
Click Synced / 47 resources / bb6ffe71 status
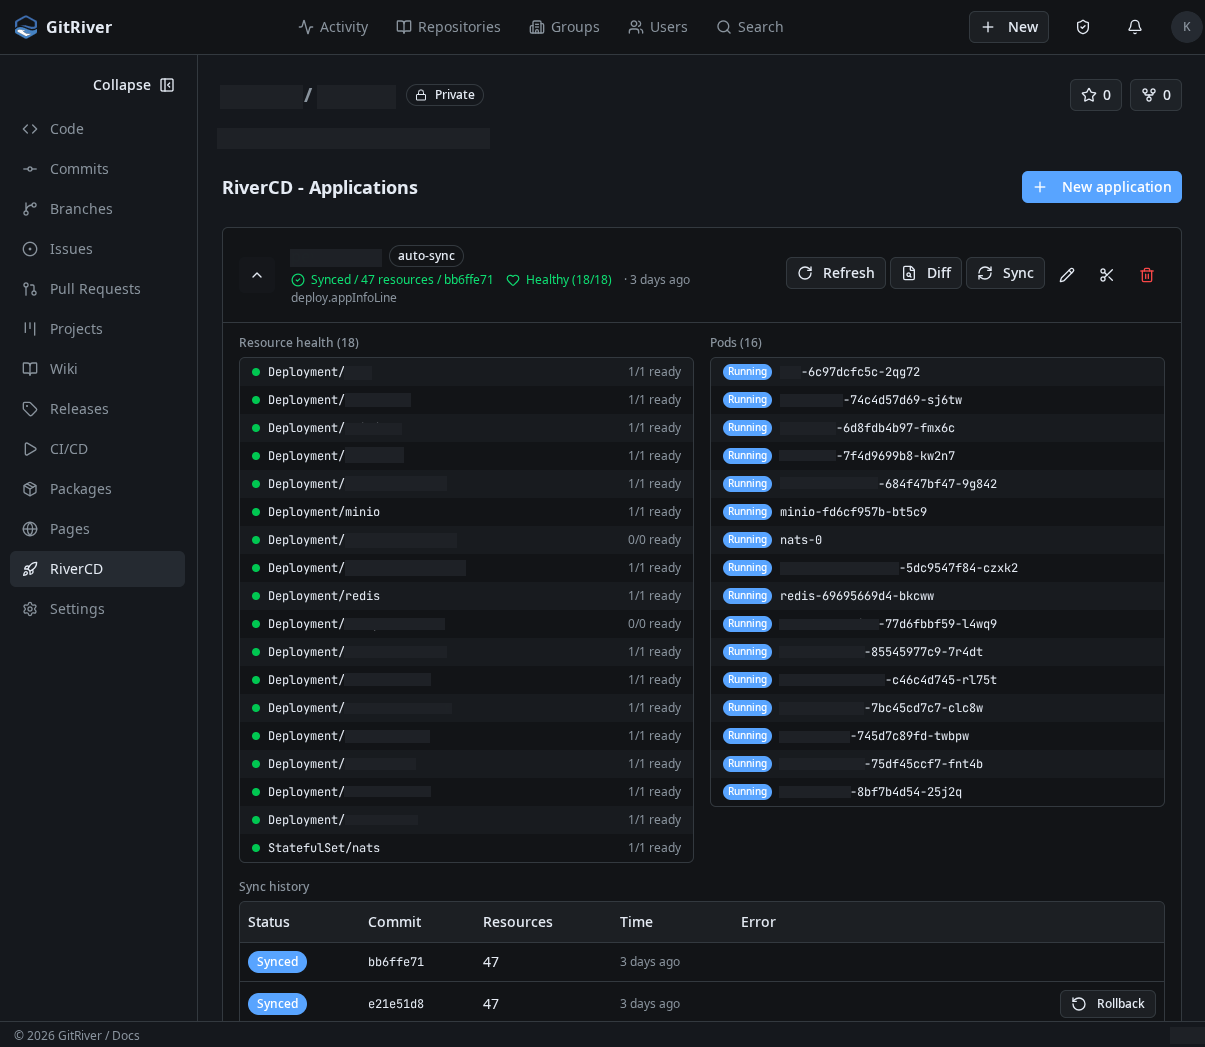392,280
